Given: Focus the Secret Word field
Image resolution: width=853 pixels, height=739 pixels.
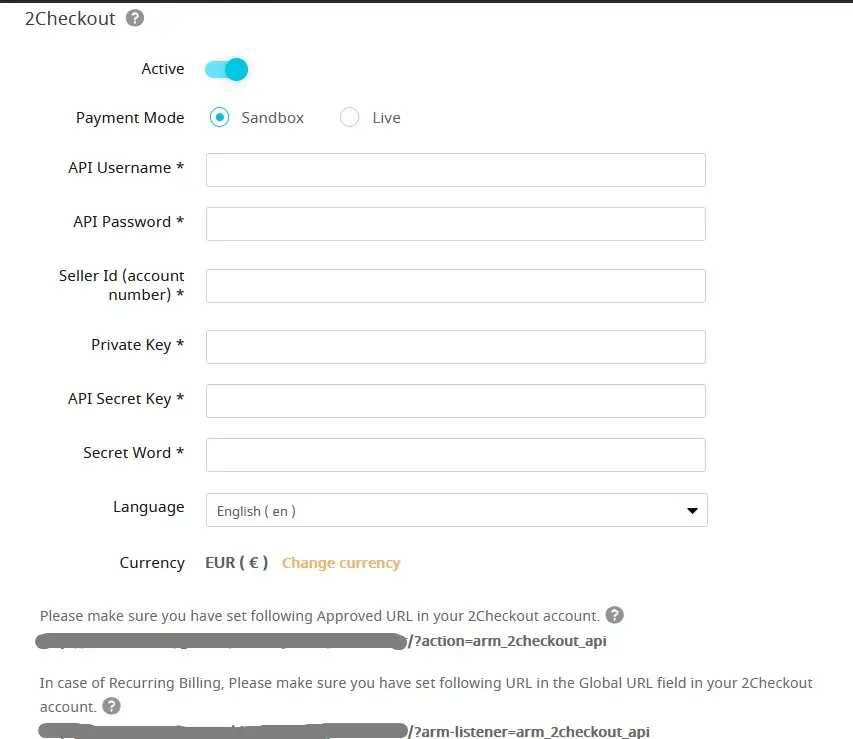Looking at the screenshot, I should (456, 455).
